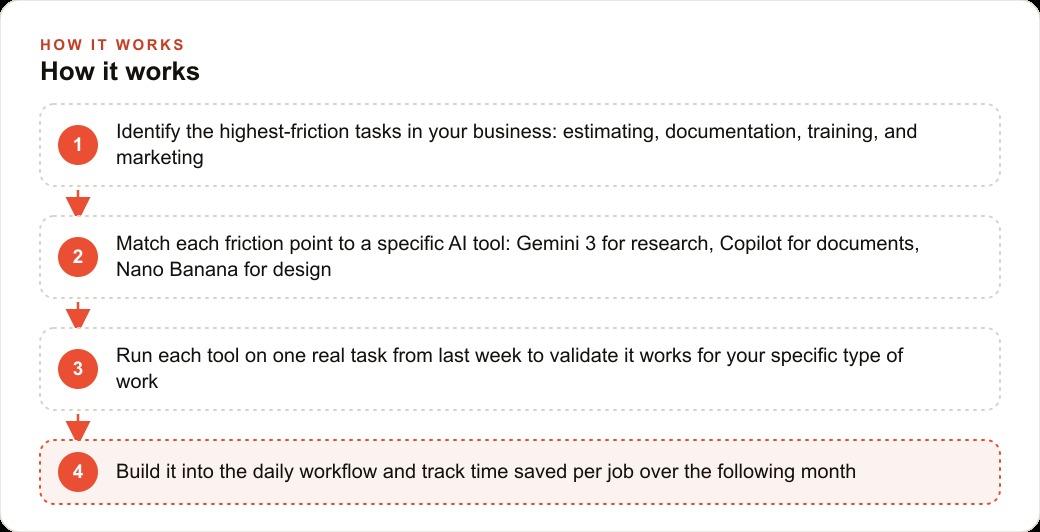Click the arrow between steps 2 and 3
Screen dimensions: 1040x532
click(78, 315)
